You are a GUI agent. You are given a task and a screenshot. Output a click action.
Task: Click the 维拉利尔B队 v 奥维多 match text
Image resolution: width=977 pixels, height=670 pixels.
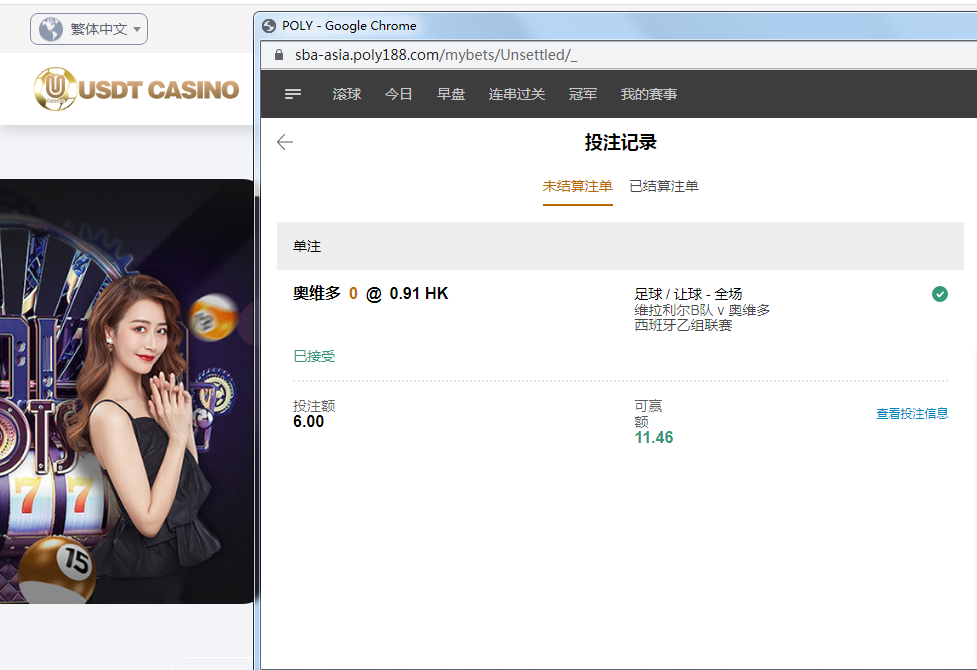702,310
